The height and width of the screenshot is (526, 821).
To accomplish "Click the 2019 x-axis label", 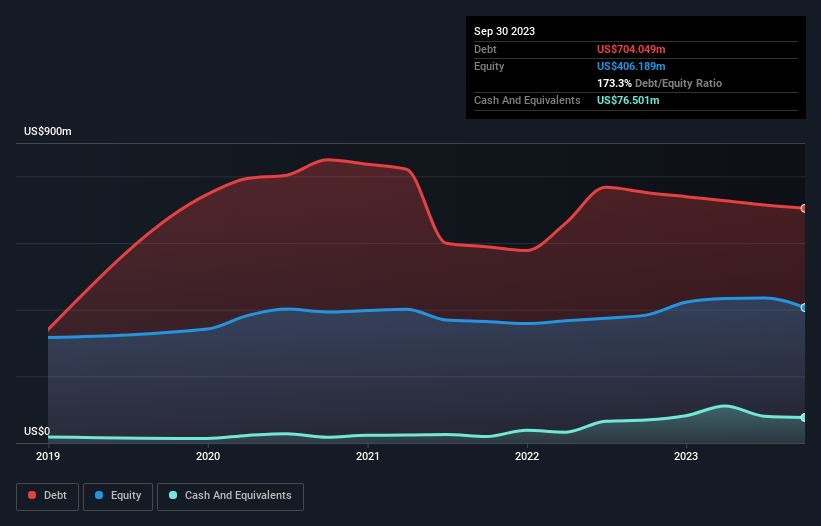I will pyautogui.click(x=48, y=456).
